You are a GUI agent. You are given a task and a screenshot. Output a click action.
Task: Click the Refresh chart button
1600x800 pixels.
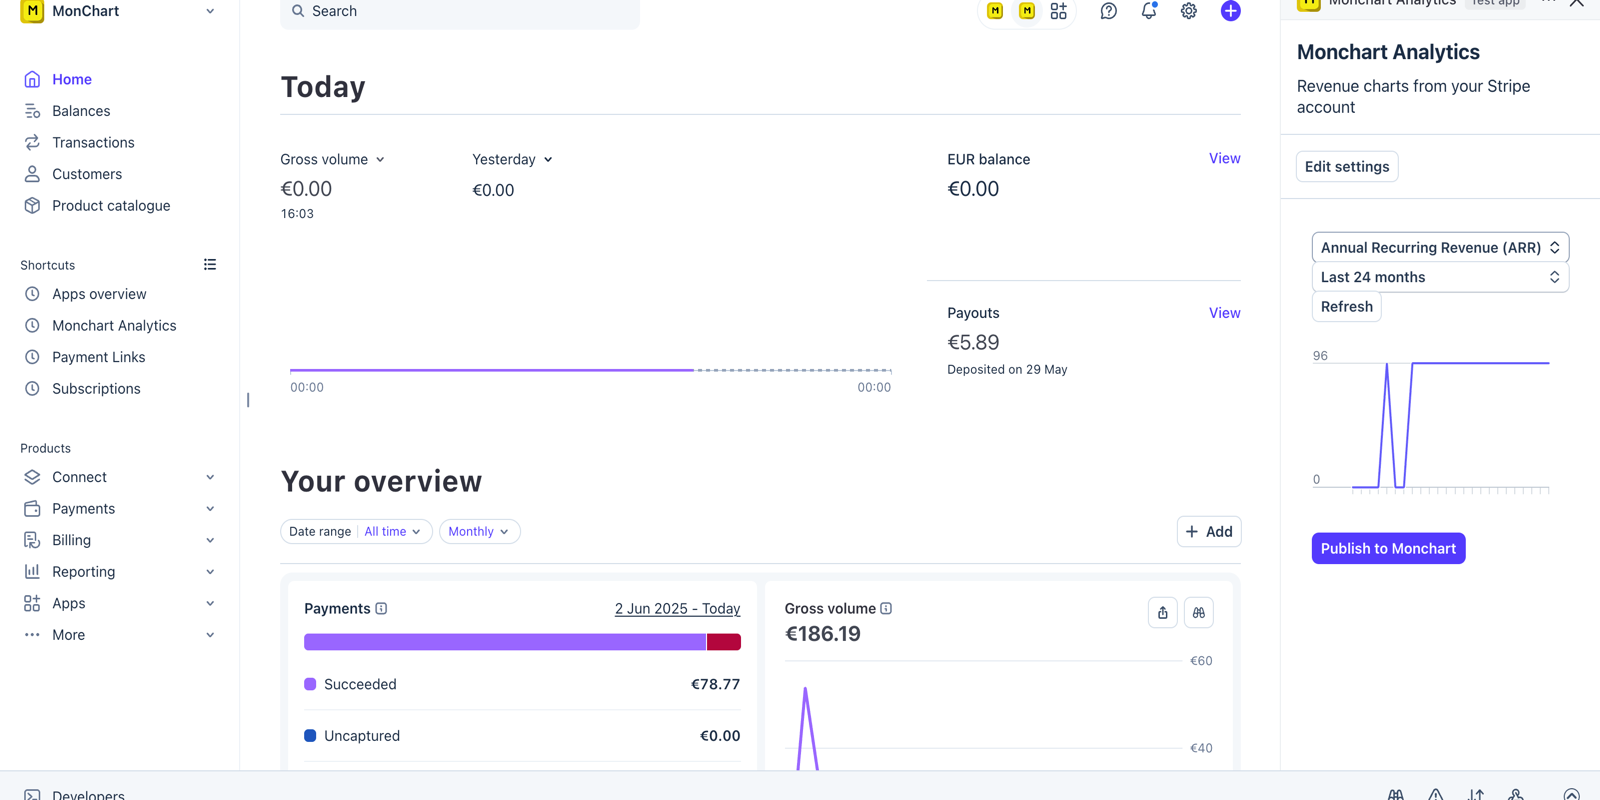pyautogui.click(x=1346, y=307)
